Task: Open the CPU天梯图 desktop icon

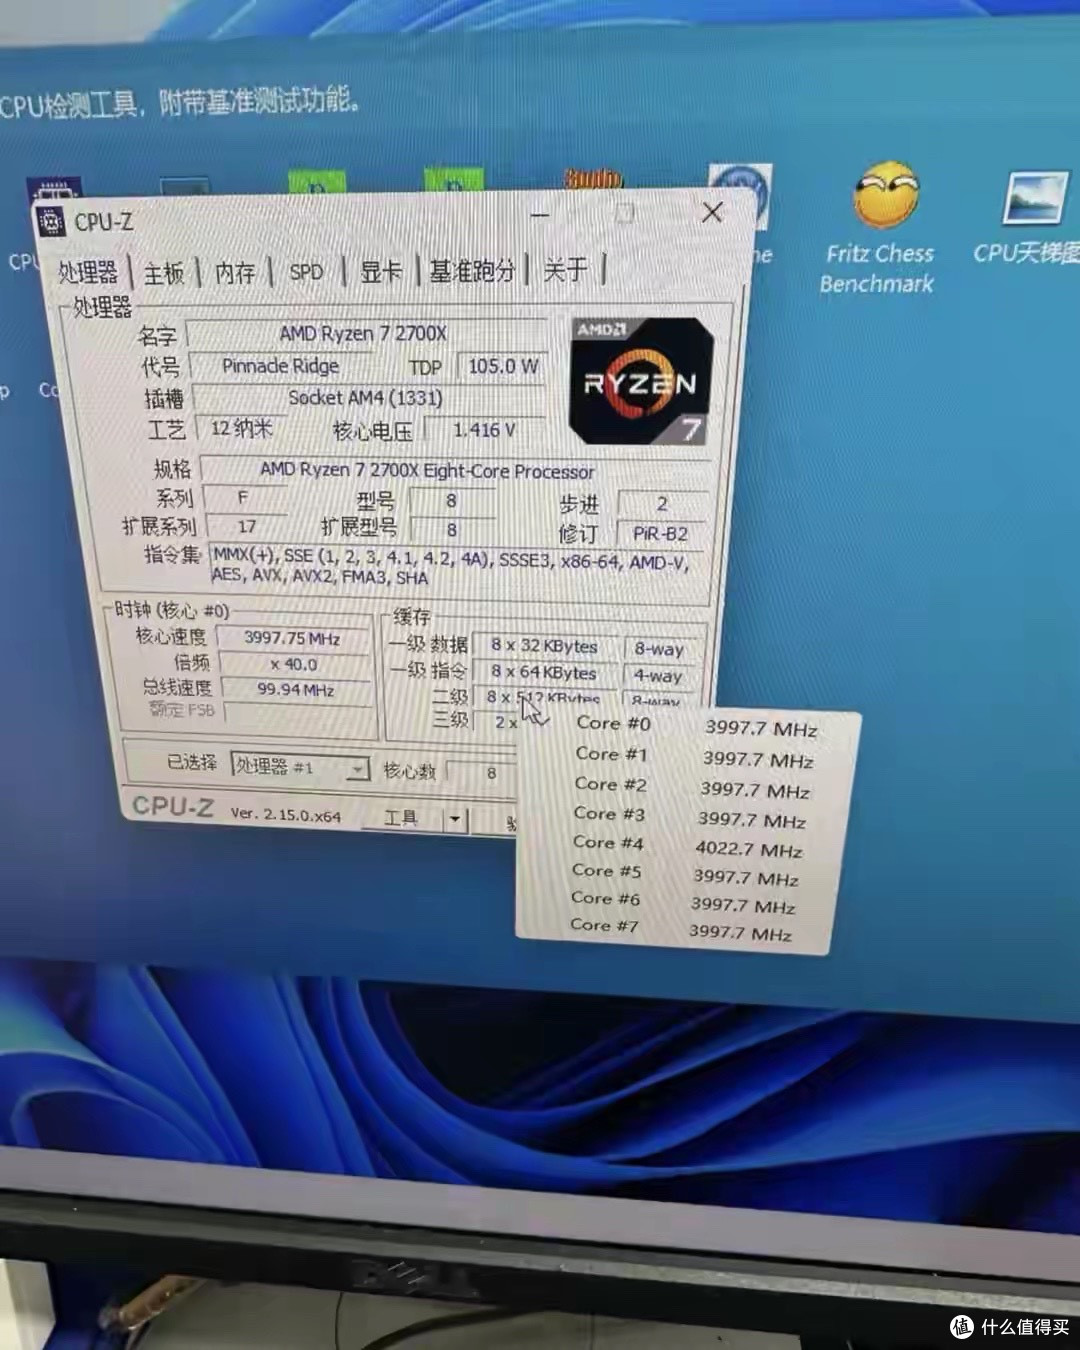Action: click(x=1030, y=219)
